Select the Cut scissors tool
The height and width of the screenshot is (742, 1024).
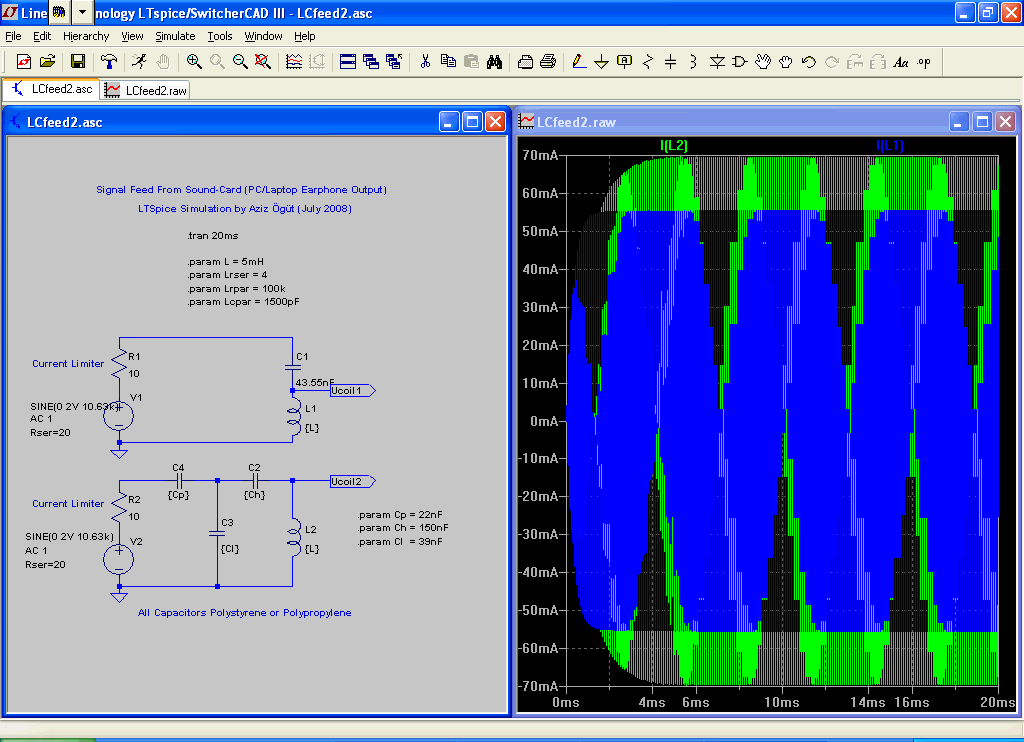pos(425,61)
